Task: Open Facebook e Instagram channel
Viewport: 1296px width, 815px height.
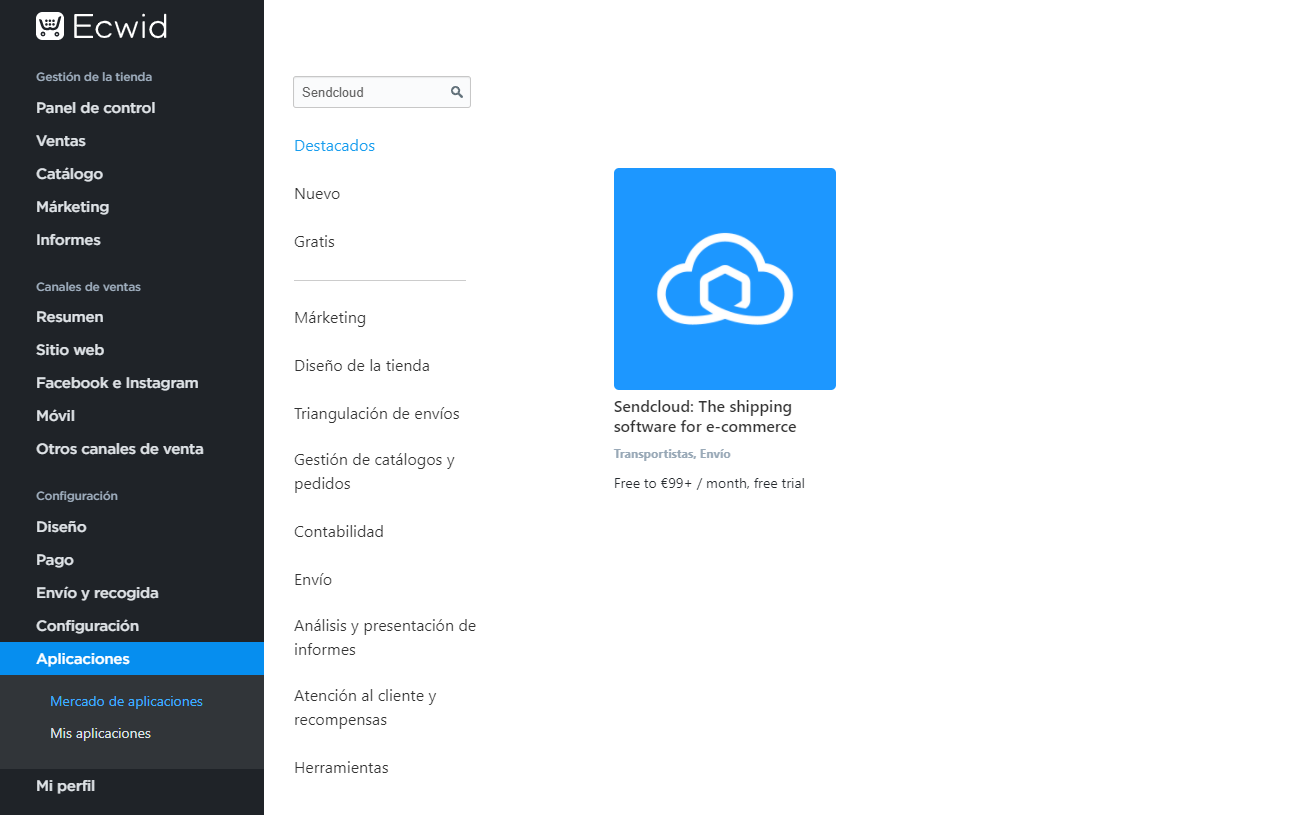Action: [x=117, y=383]
